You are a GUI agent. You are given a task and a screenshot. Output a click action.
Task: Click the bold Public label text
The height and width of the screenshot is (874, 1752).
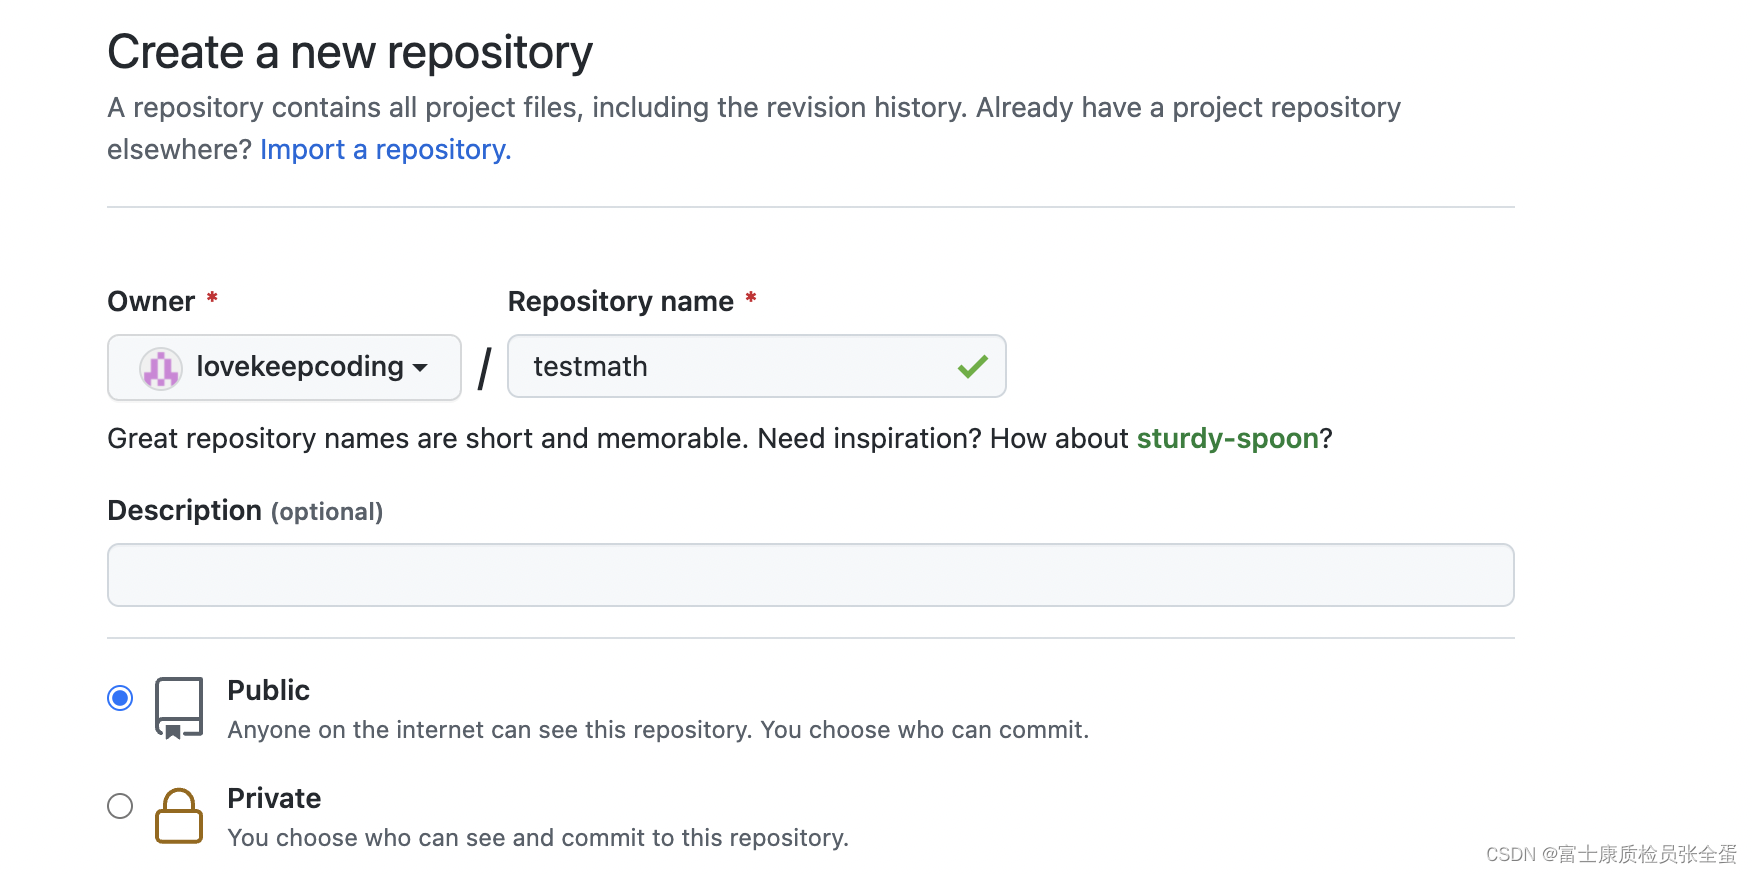point(268,691)
